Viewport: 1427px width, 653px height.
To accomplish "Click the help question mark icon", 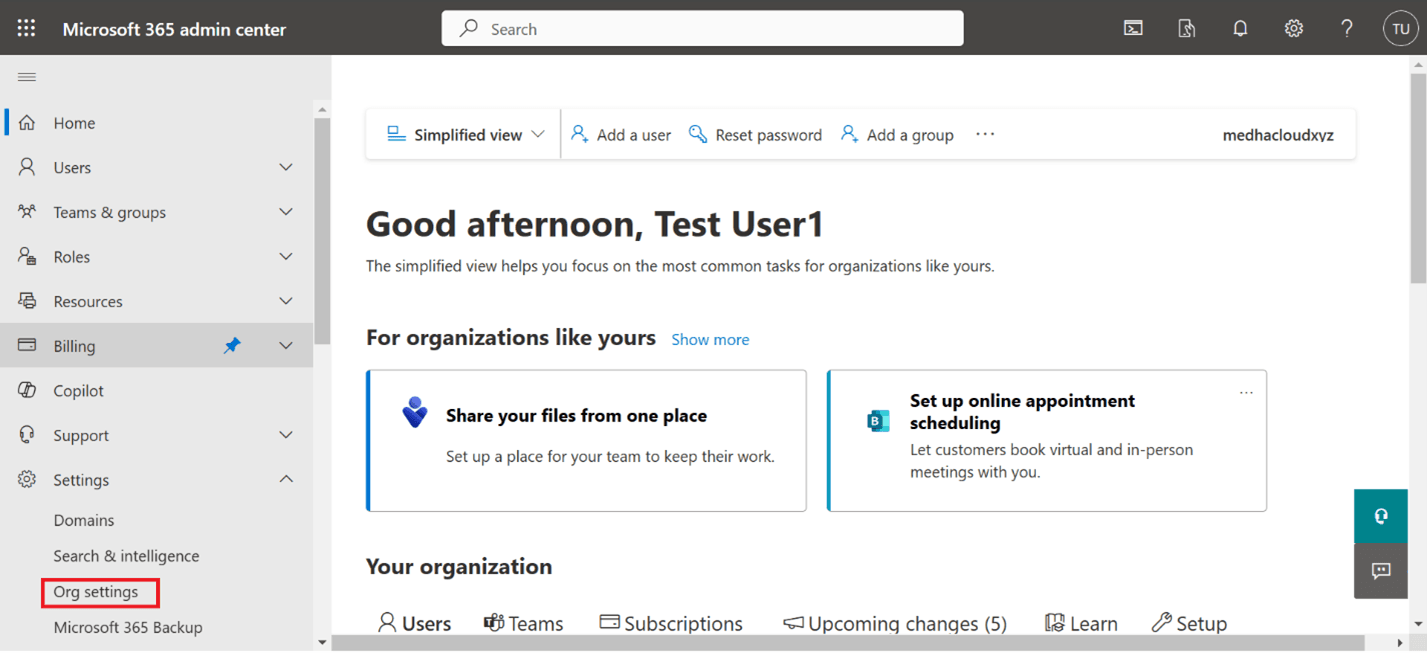I will point(1346,28).
